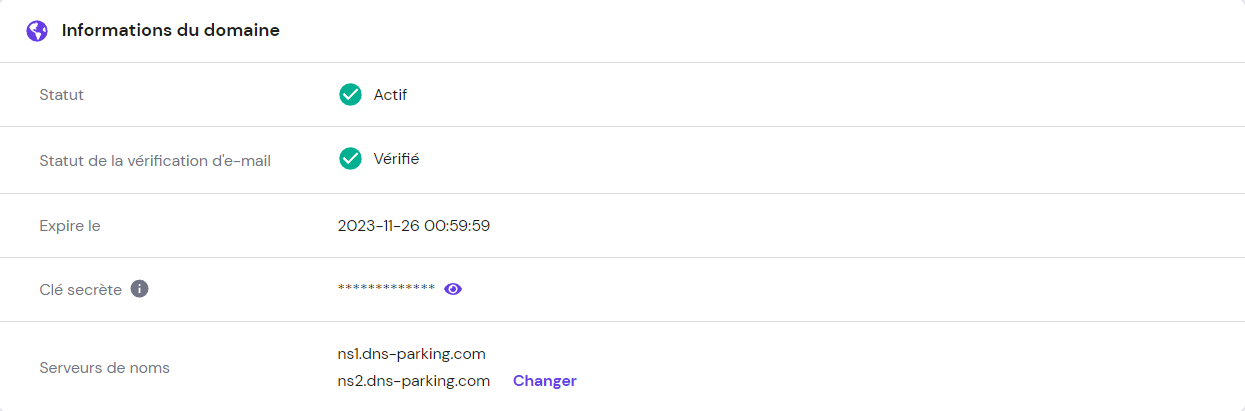This screenshot has width=1245, height=411.
Task: Click the expiry date 2023-11-26 00:59:59
Action: [x=414, y=226]
